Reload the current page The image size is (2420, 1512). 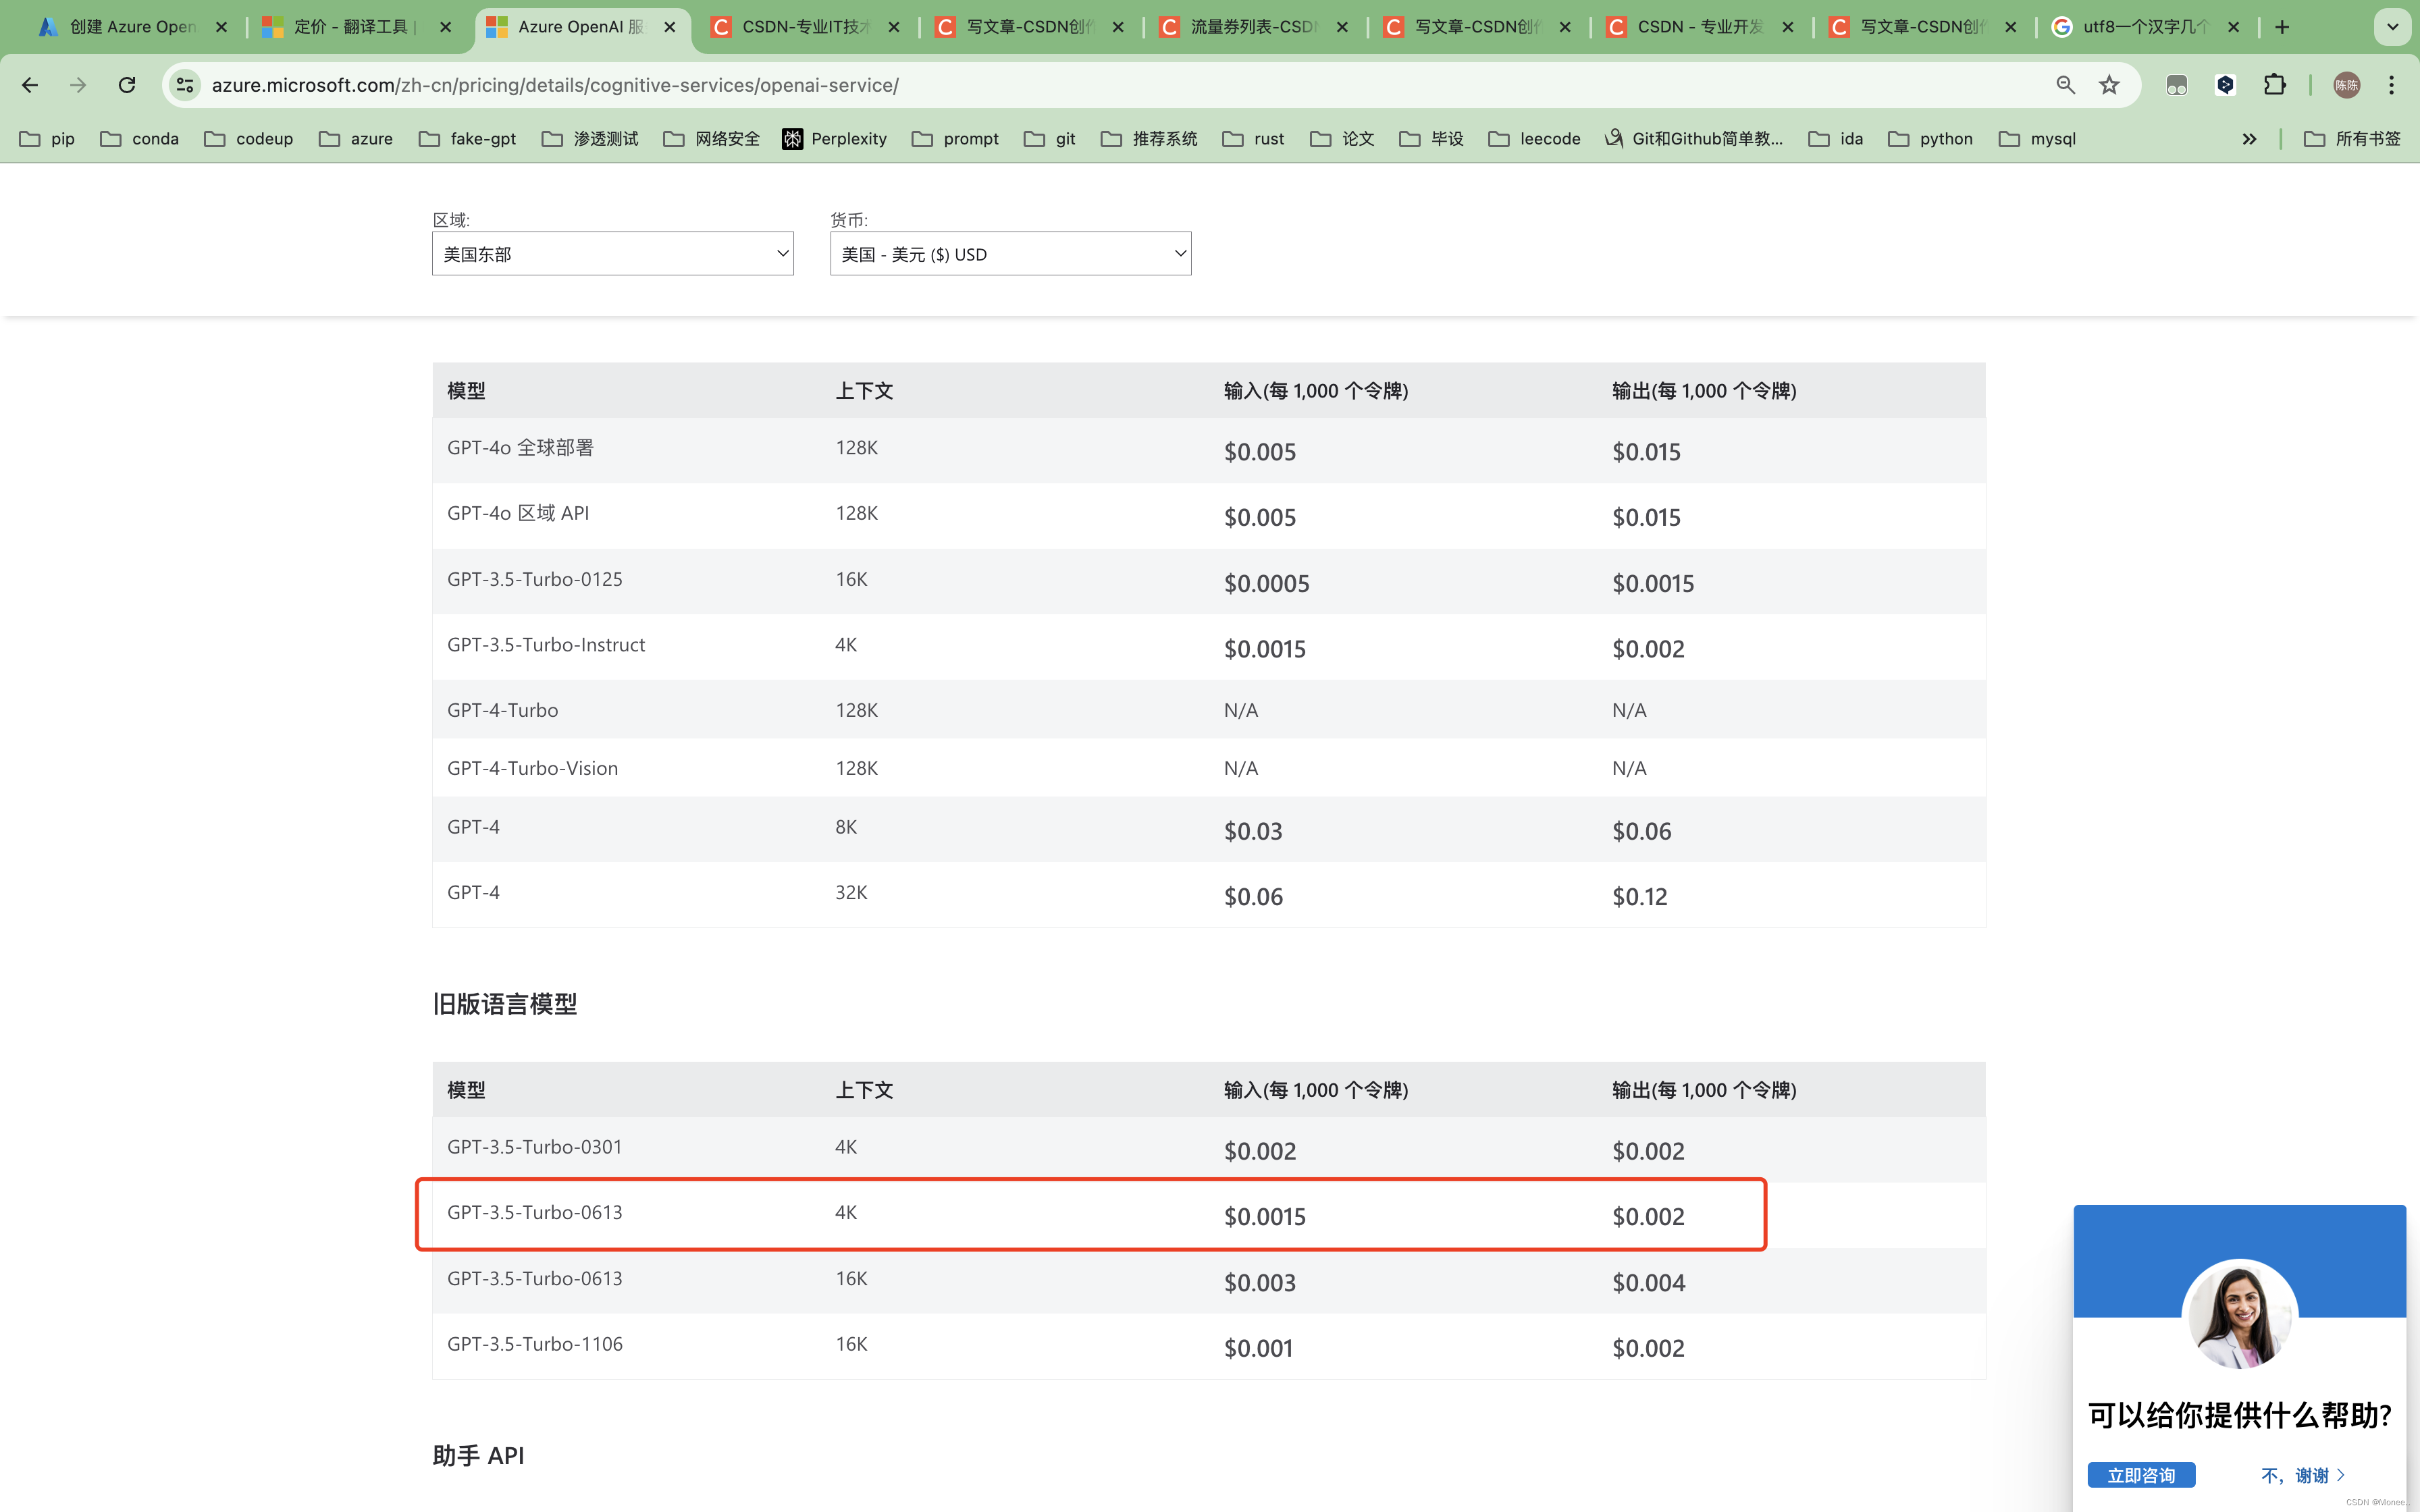127,85
